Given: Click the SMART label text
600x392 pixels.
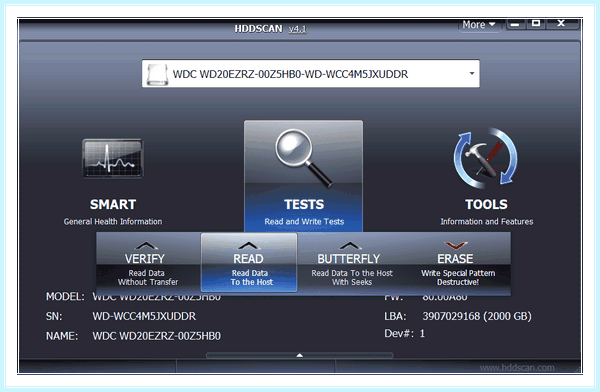Looking at the screenshot, I should (x=113, y=204).
